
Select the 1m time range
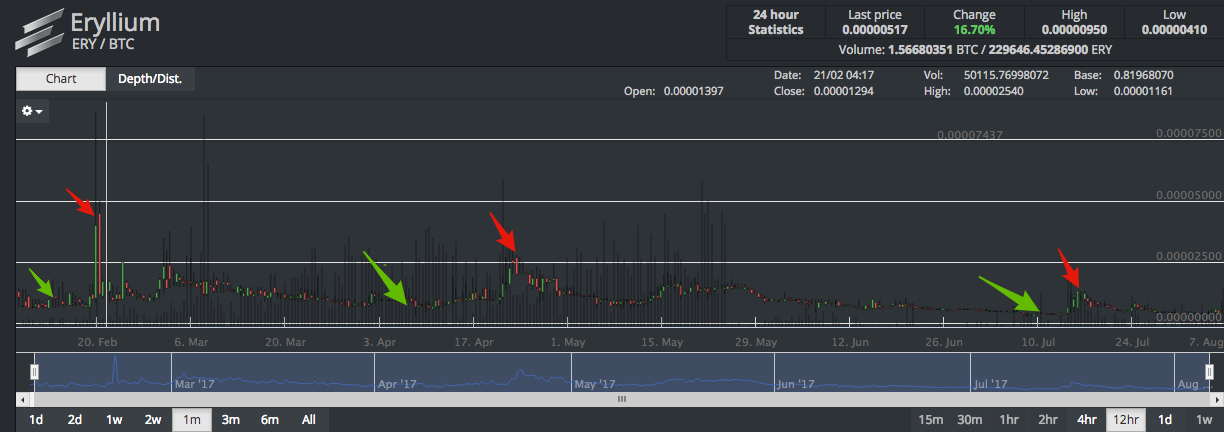(191, 420)
